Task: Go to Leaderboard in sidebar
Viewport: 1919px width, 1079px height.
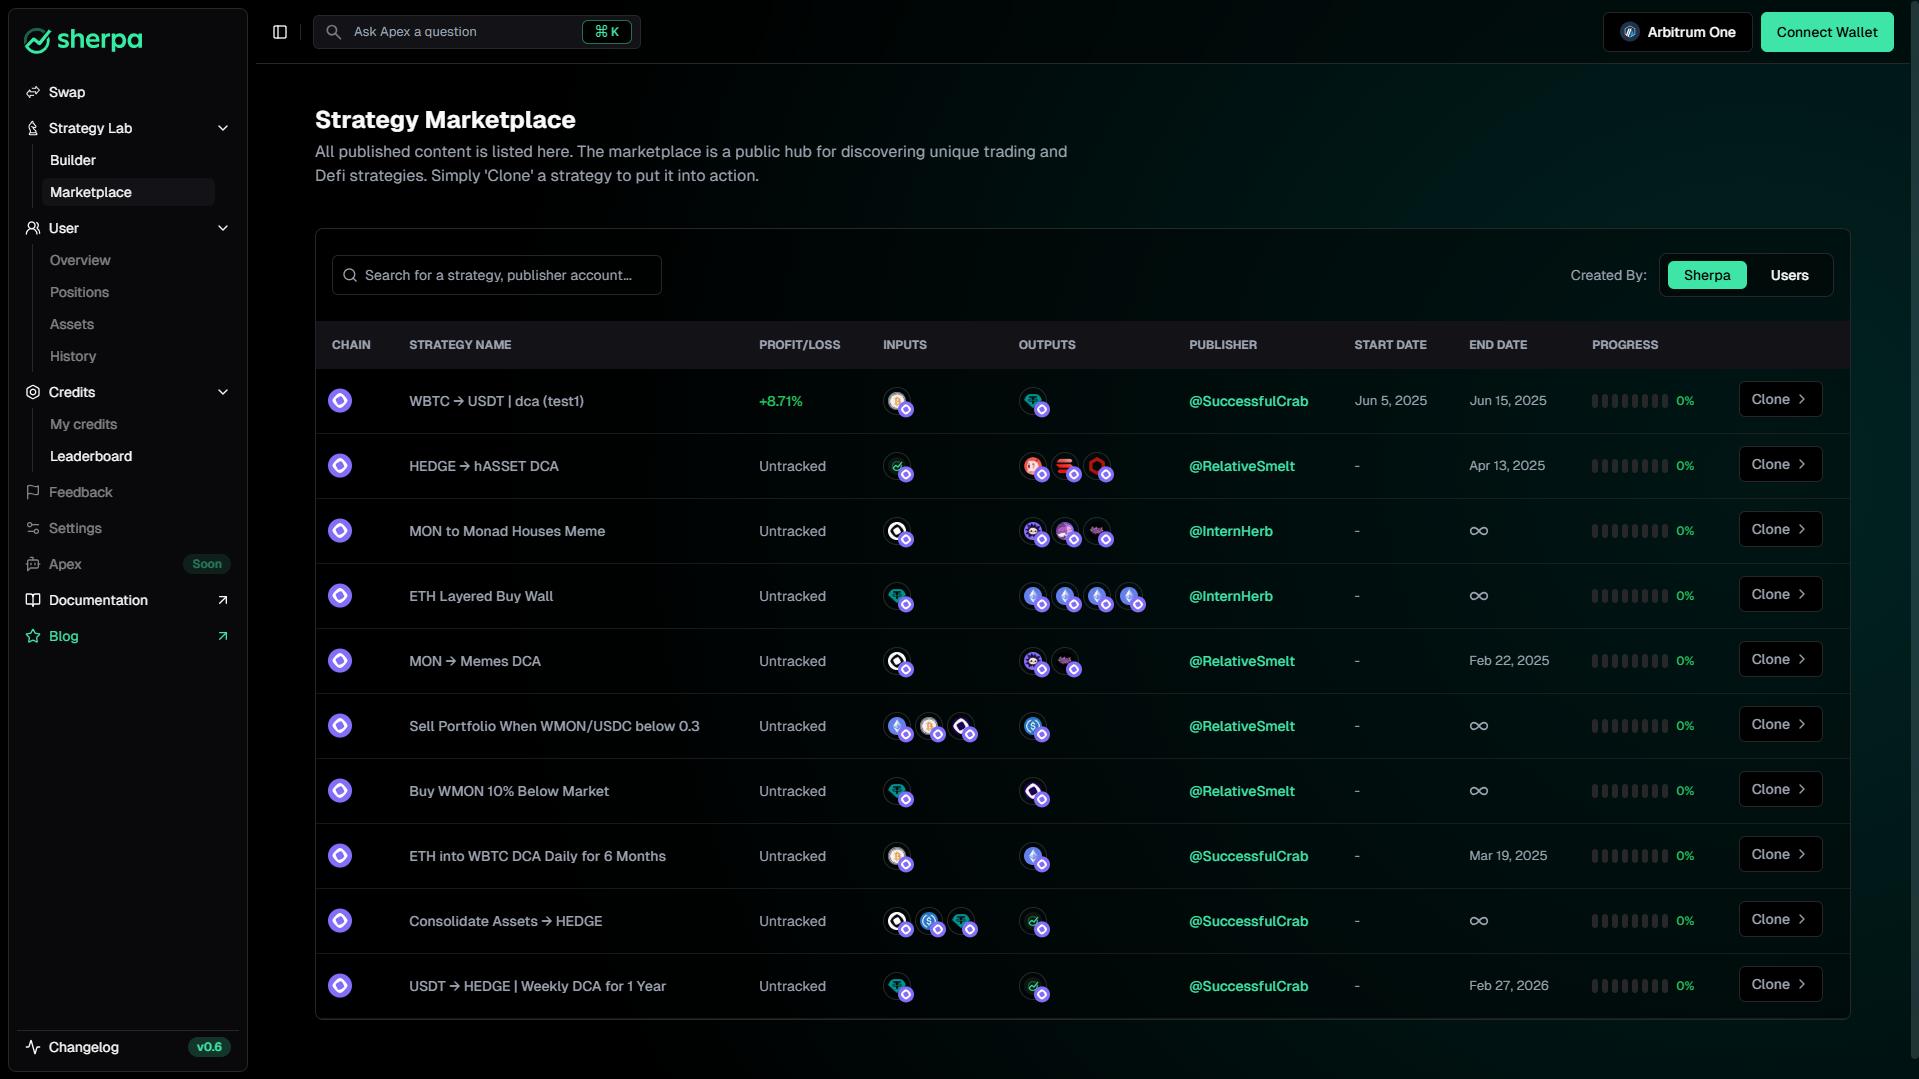Action: [91, 456]
